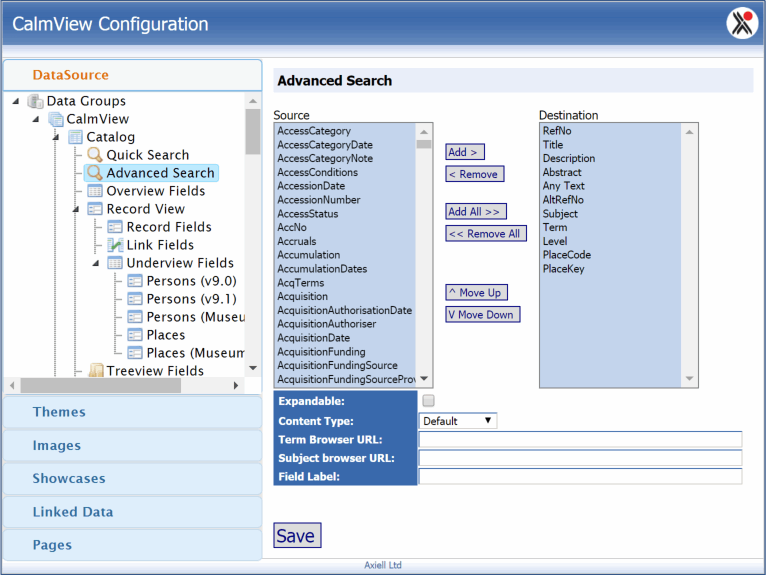Select AcquisitionDate in Source list
Viewport: 766px width, 575px height.
click(314, 338)
